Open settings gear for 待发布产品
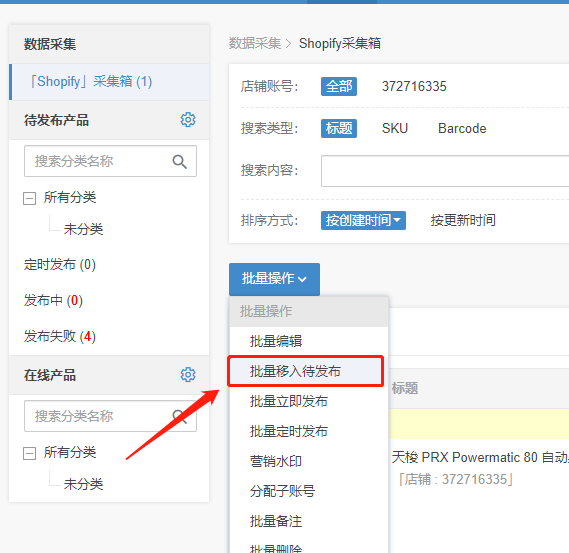Viewport: 569px width, 553px height. pyautogui.click(x=188, y=120)
